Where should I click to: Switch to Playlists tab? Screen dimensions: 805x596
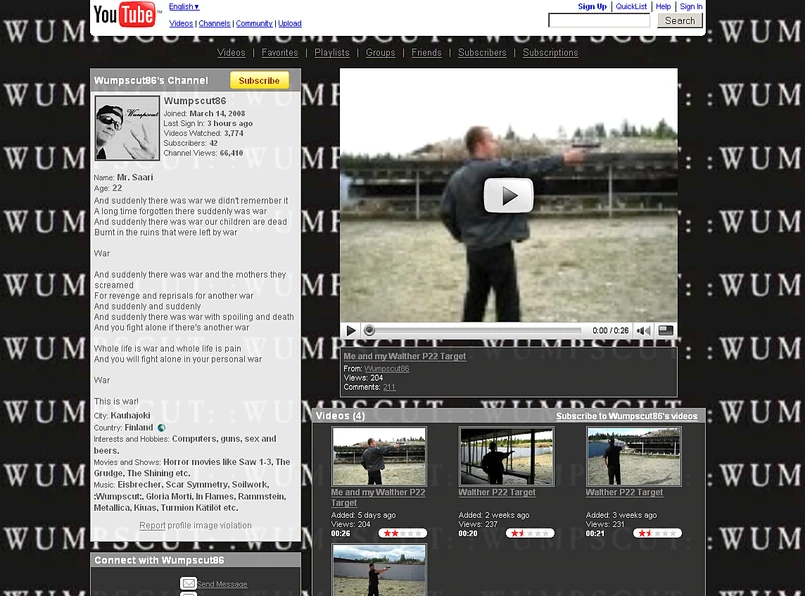[x=332, y=53]
